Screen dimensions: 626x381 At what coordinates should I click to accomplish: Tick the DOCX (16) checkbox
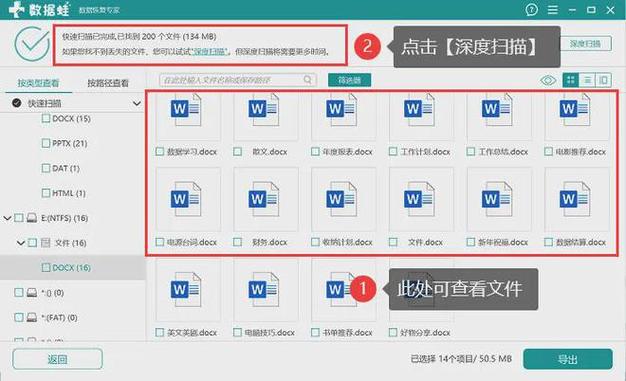pyautogui.click(x=46, y=267)
